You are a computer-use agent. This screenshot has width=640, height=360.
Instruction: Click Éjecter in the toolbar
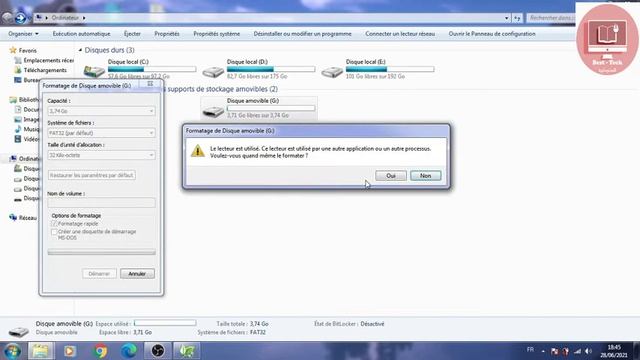click(x=132, y=34)
